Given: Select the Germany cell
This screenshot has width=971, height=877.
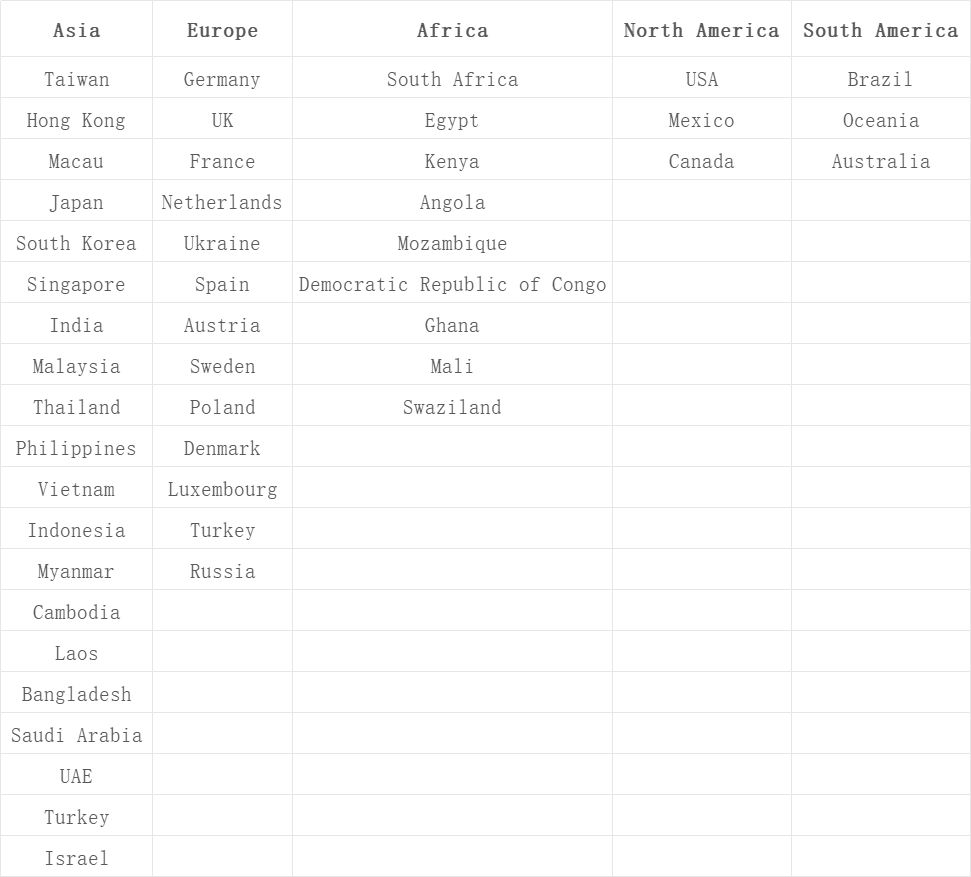Looking at the screenshot, I should point(222,79).
